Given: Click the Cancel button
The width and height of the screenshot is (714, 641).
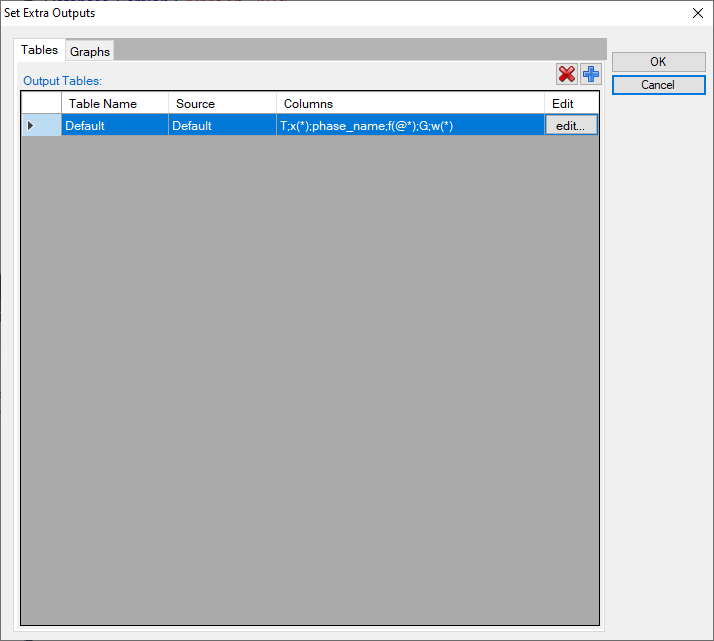Looking at the screenshot, I should (x=658, y=85).
